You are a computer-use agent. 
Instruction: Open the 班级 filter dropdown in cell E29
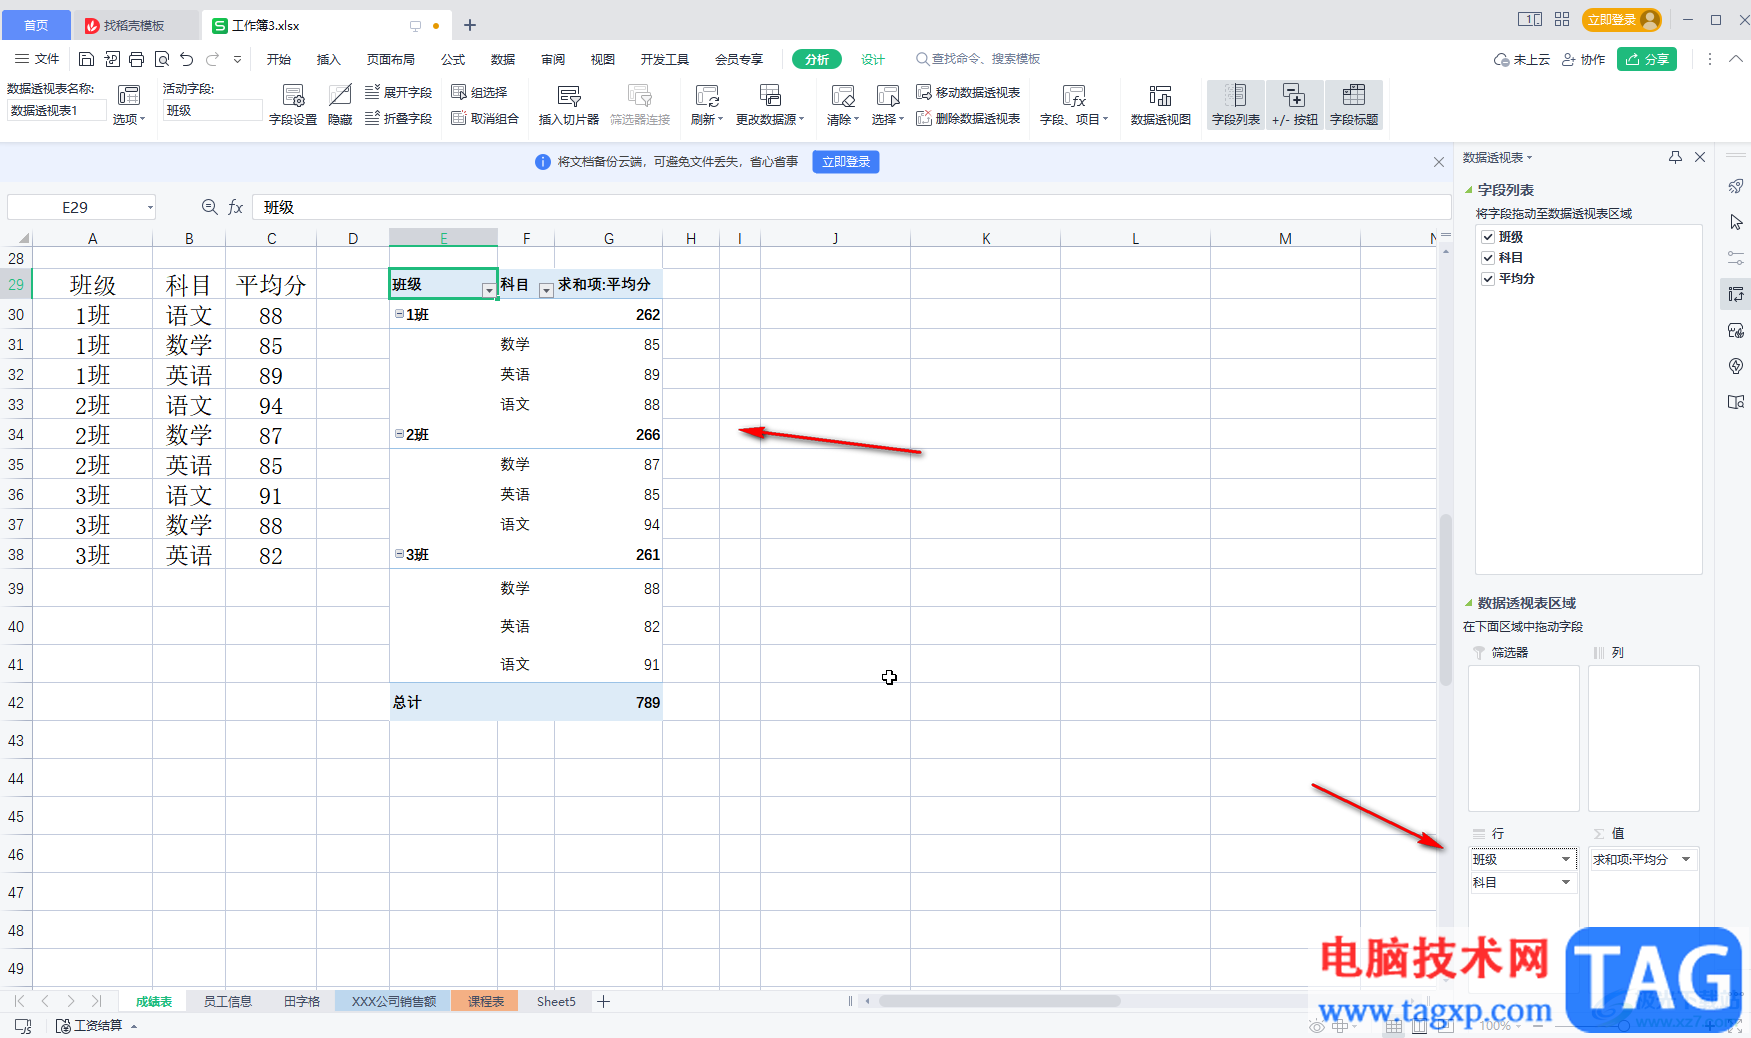point(488,290)
